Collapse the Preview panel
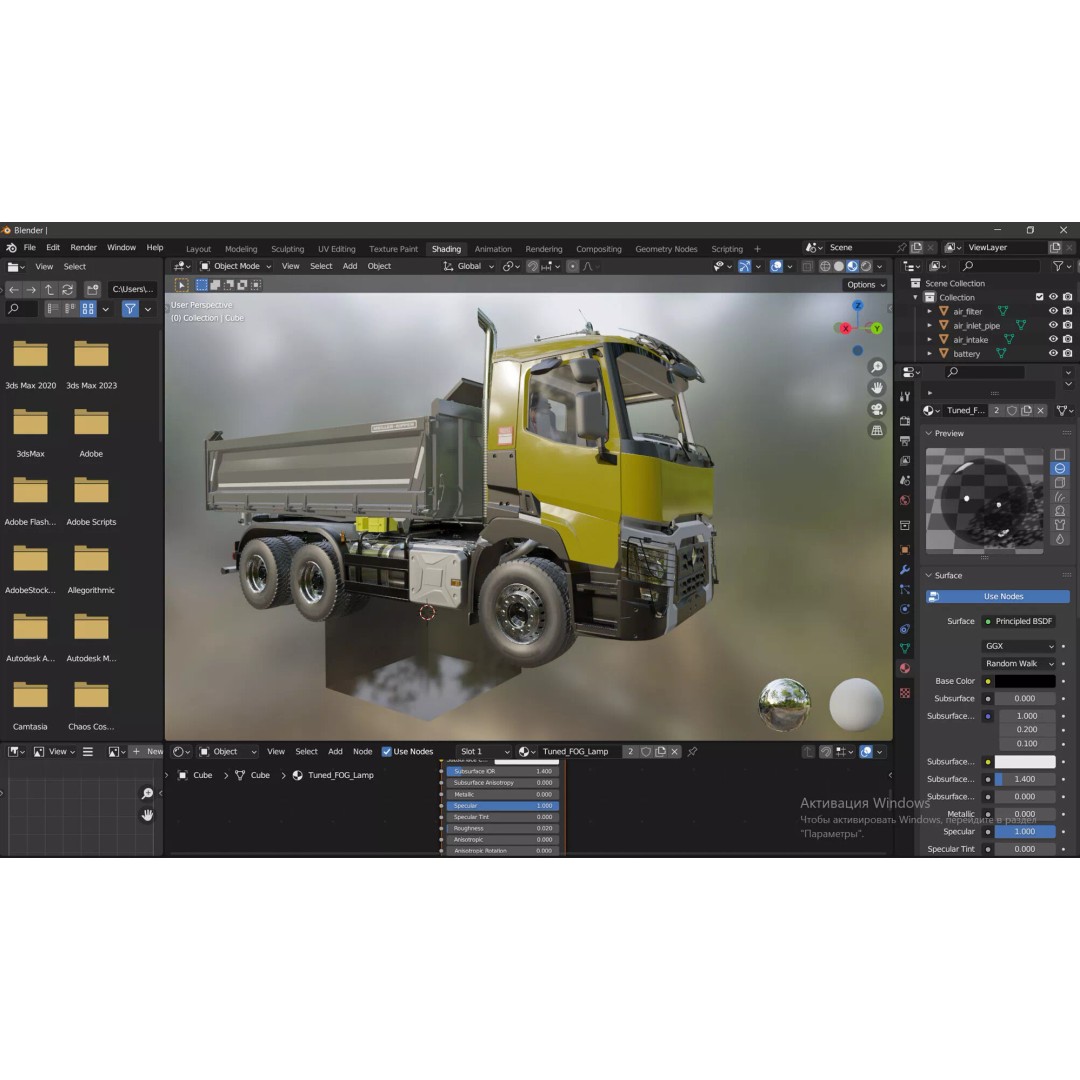The image size is (1080, 1080). coord(928,433)
